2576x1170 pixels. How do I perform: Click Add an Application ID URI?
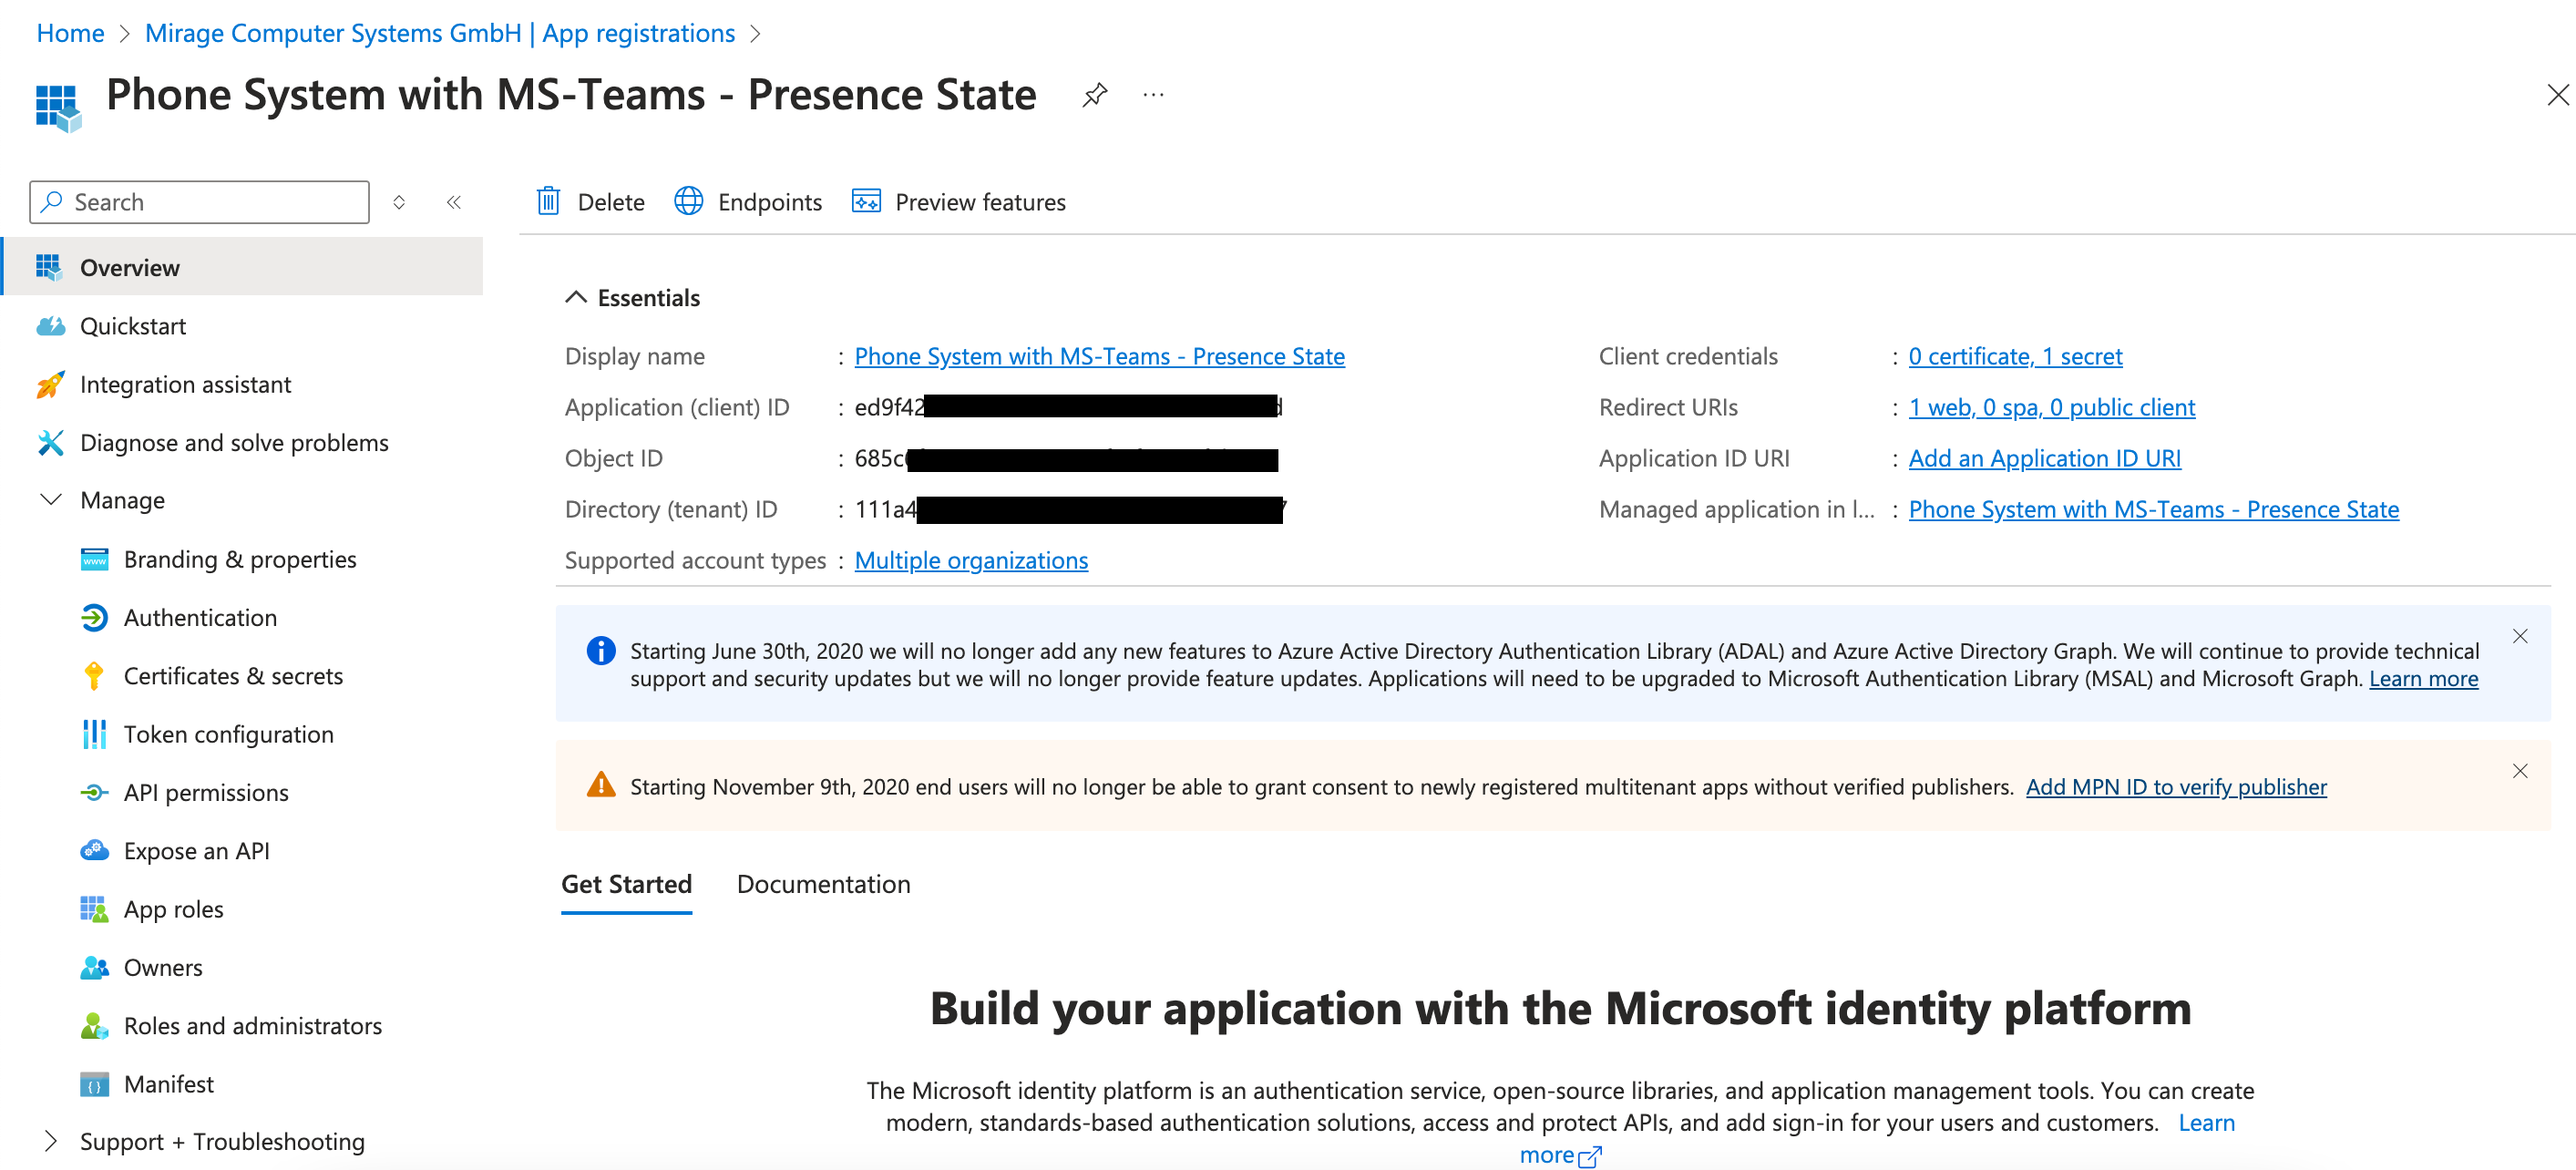pos(2044,458)
